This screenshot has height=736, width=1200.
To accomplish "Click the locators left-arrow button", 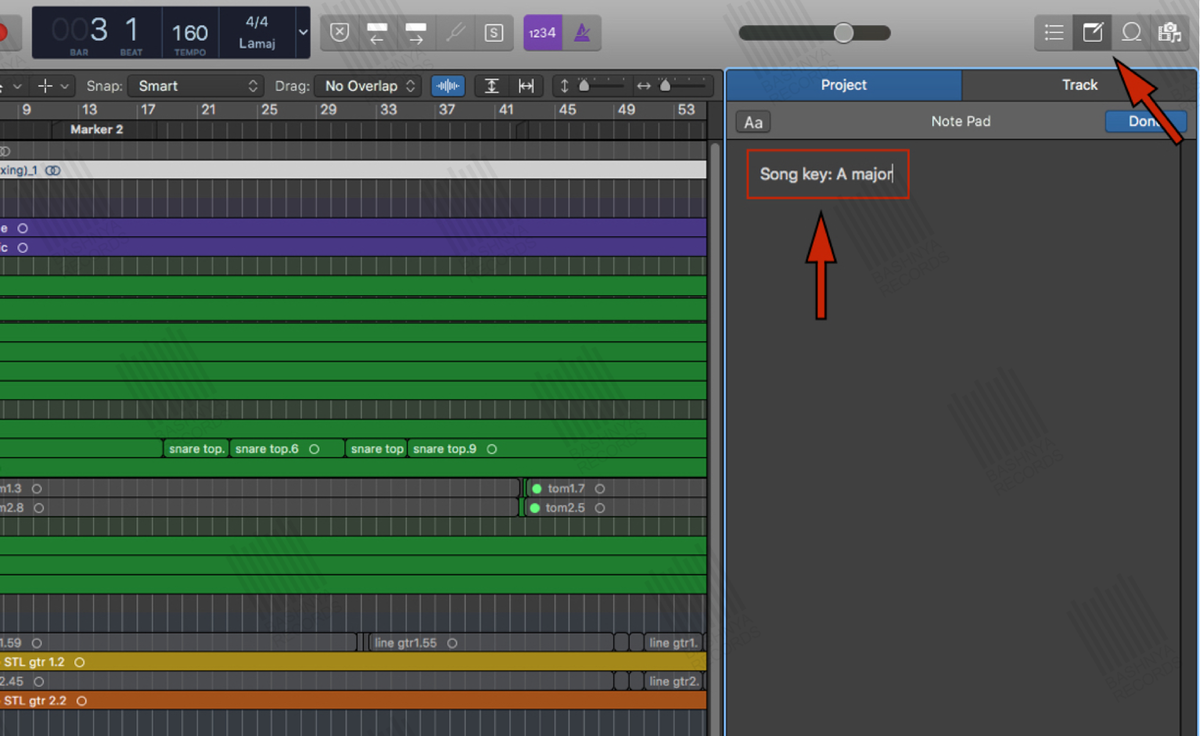I will tap(378, 33).
